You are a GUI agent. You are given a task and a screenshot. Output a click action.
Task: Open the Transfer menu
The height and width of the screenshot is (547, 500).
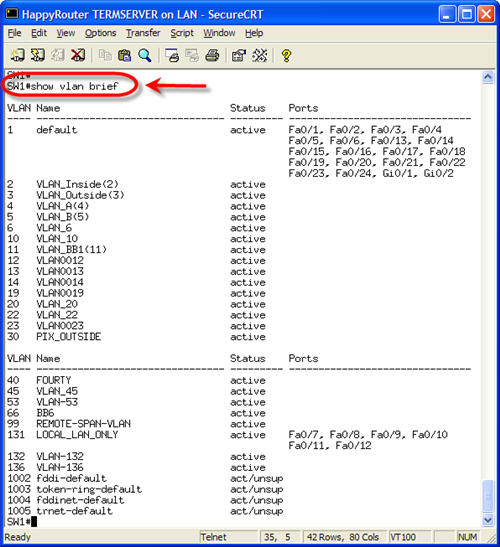click(x=143, y=33)
